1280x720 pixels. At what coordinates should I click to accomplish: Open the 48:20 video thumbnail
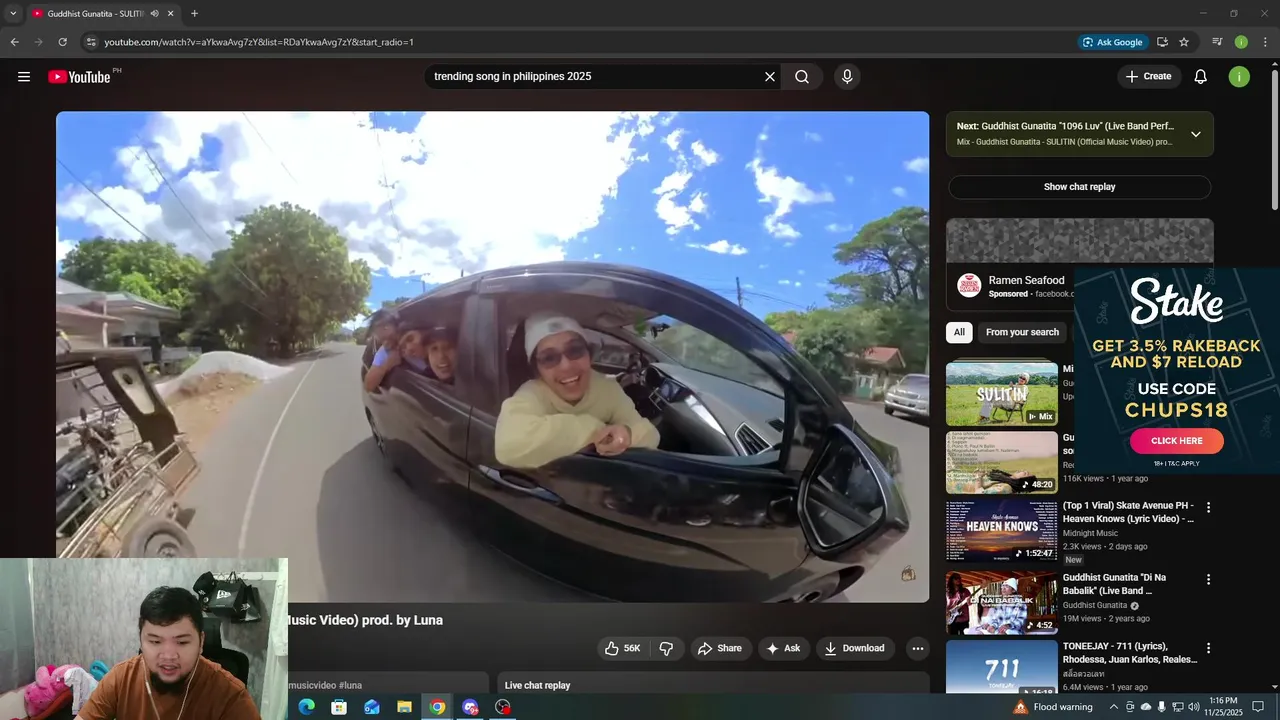coord(1002,463)
